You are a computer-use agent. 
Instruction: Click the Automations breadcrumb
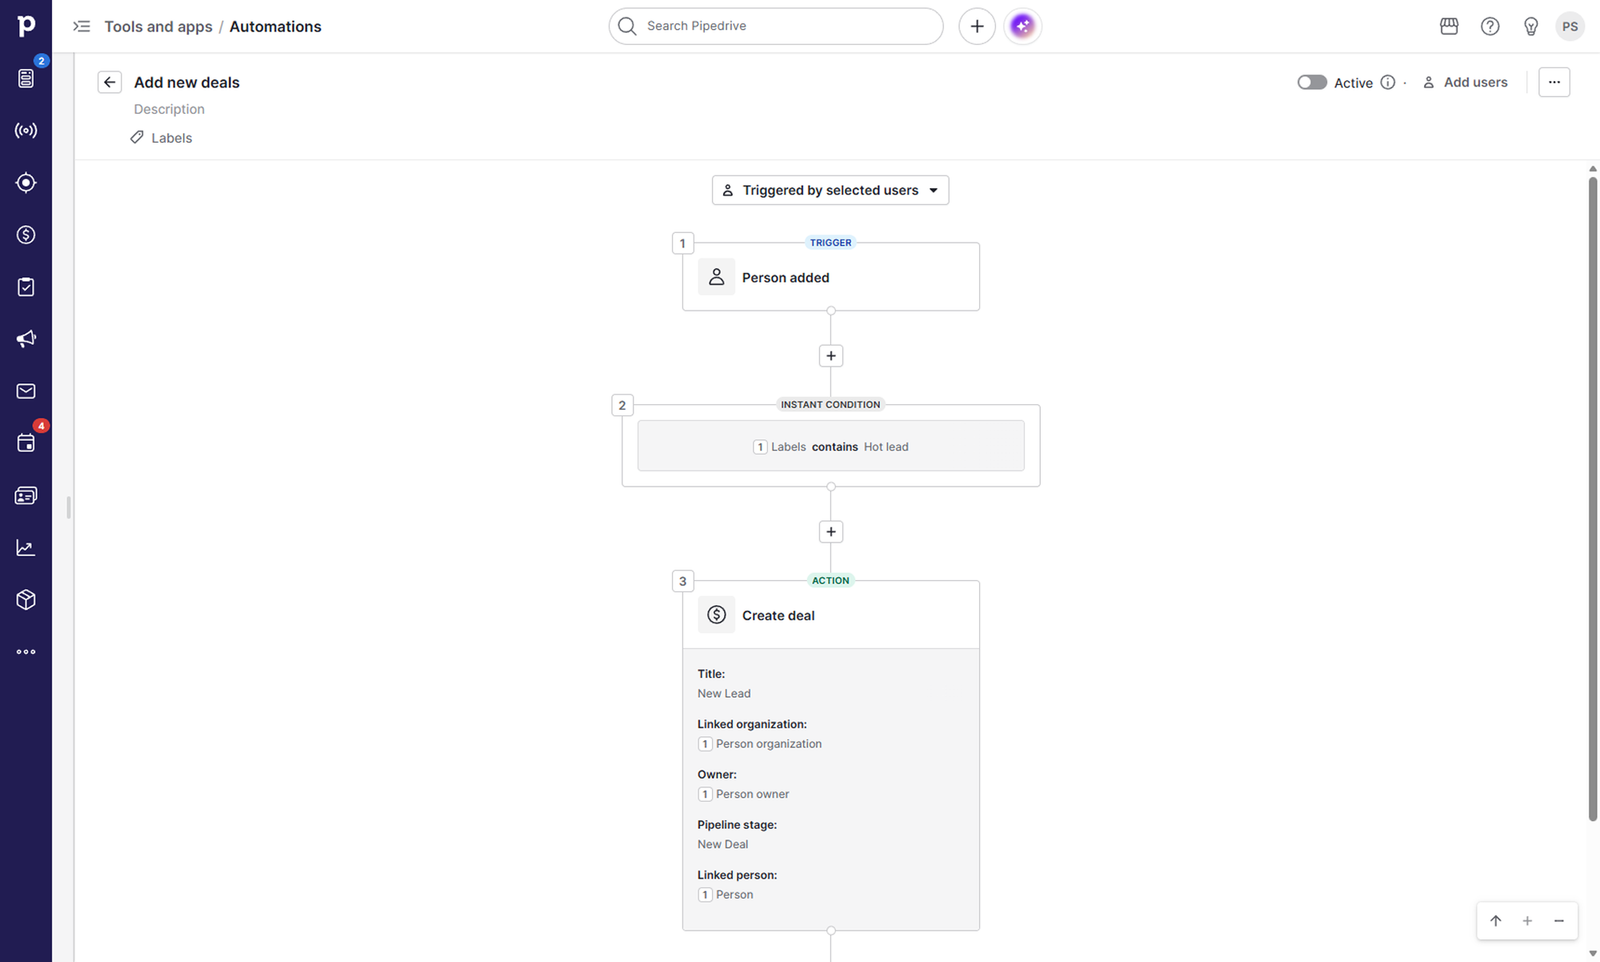click(x=275, y=26)
